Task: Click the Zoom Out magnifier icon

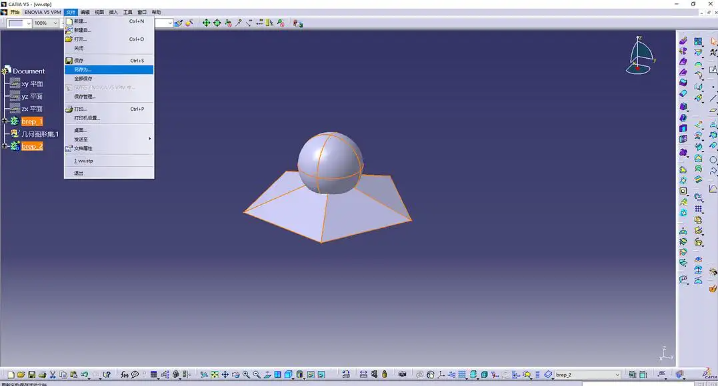Action: (x=256, y=375)
